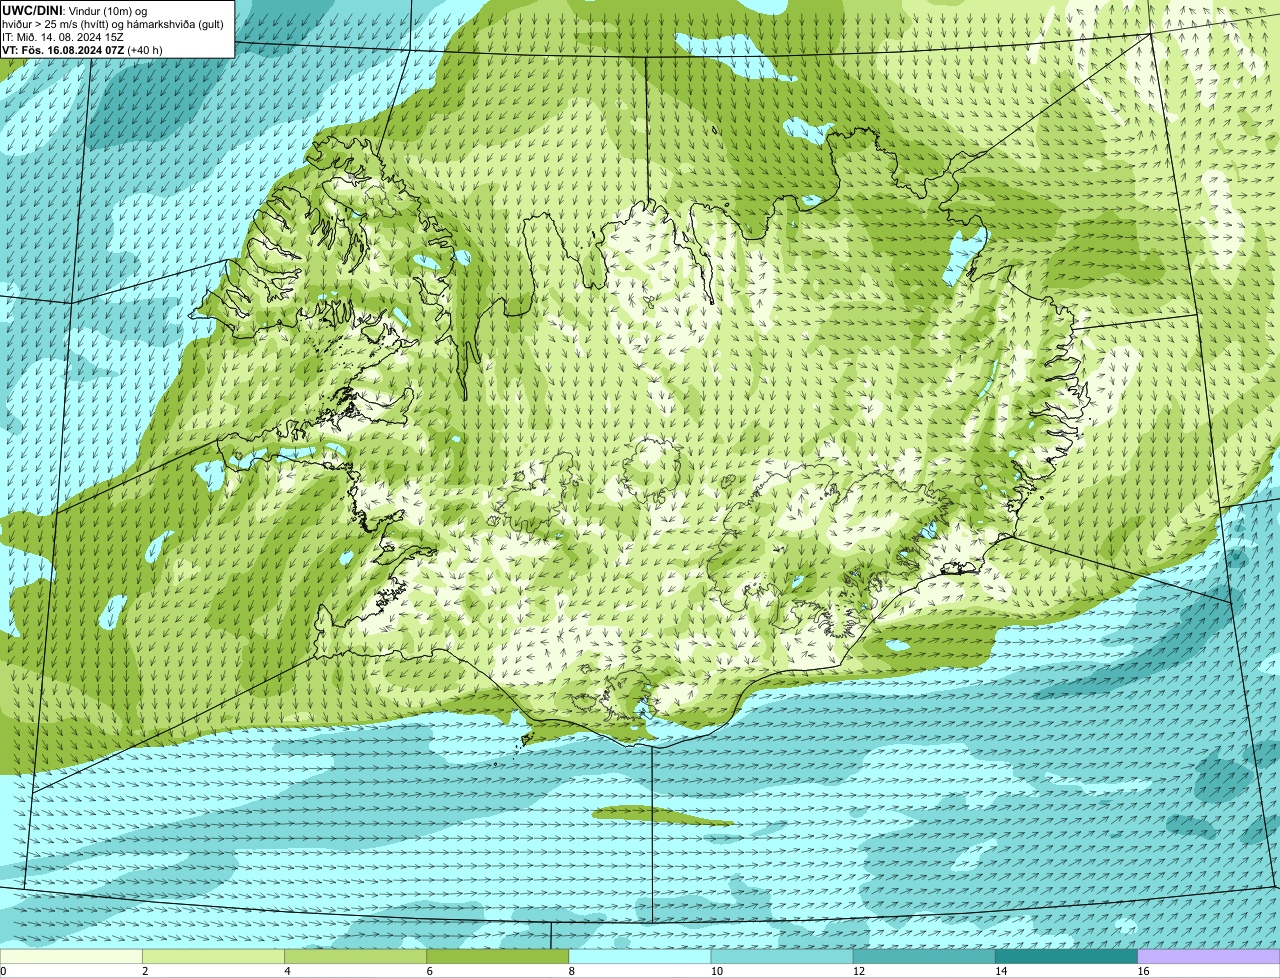This screenshot has height=978, width=1280.
Task: Click the 'UWC/DINI: Vindur (10m) og' title line
Action: pos(74,10)
